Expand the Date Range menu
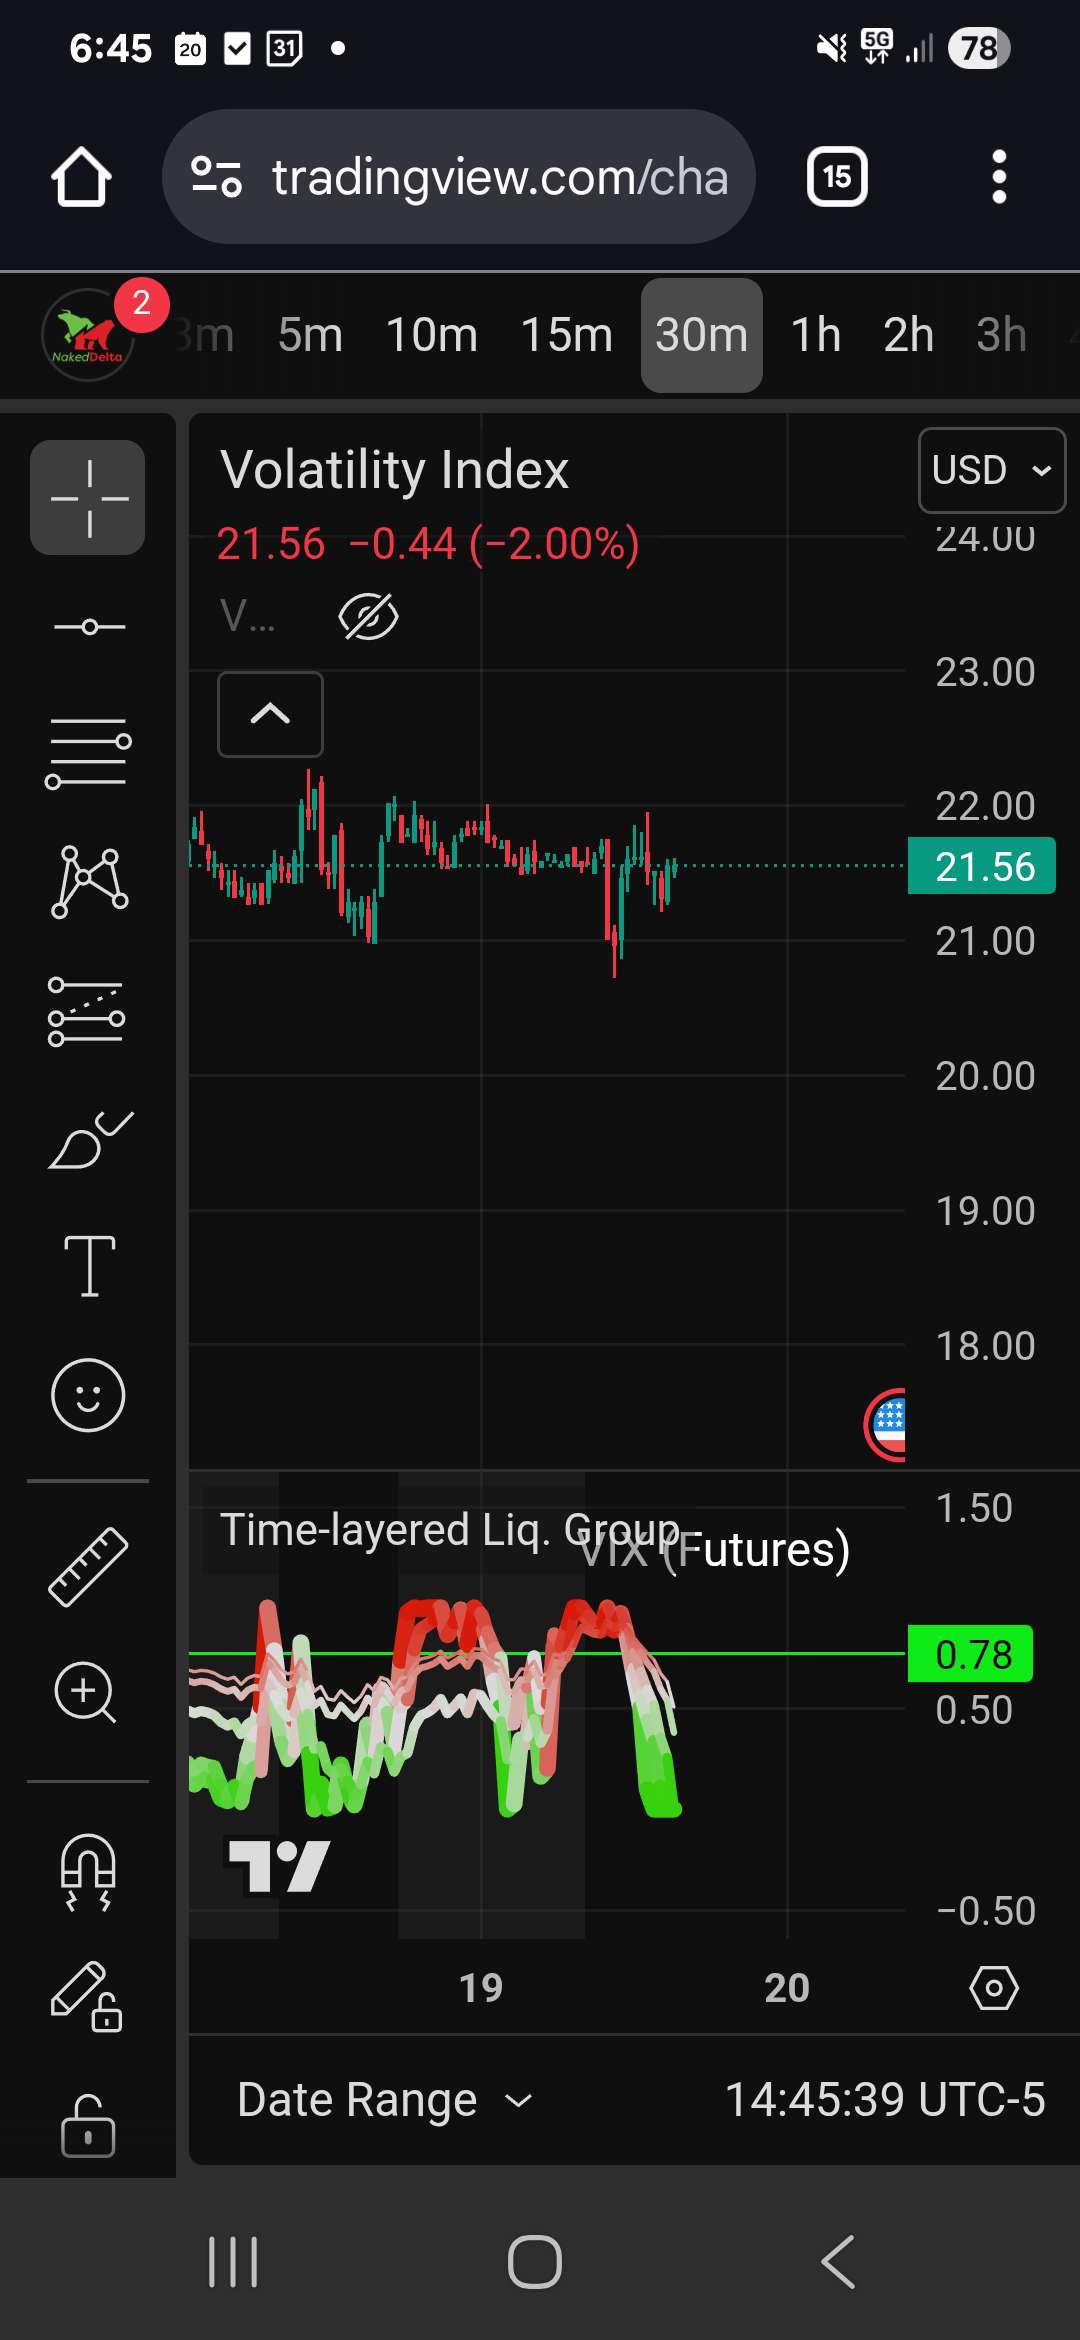The image size is (1080, 2340). (385, 2100)
